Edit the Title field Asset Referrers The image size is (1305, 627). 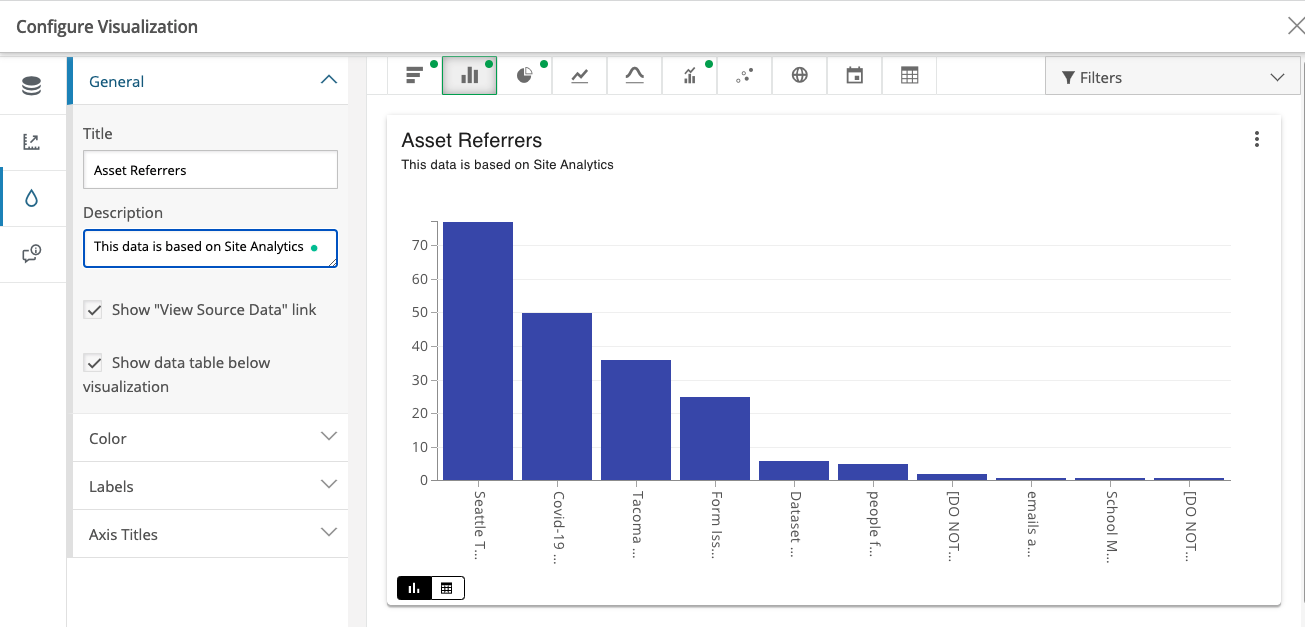pyautogui.click(x=210, y=170)
